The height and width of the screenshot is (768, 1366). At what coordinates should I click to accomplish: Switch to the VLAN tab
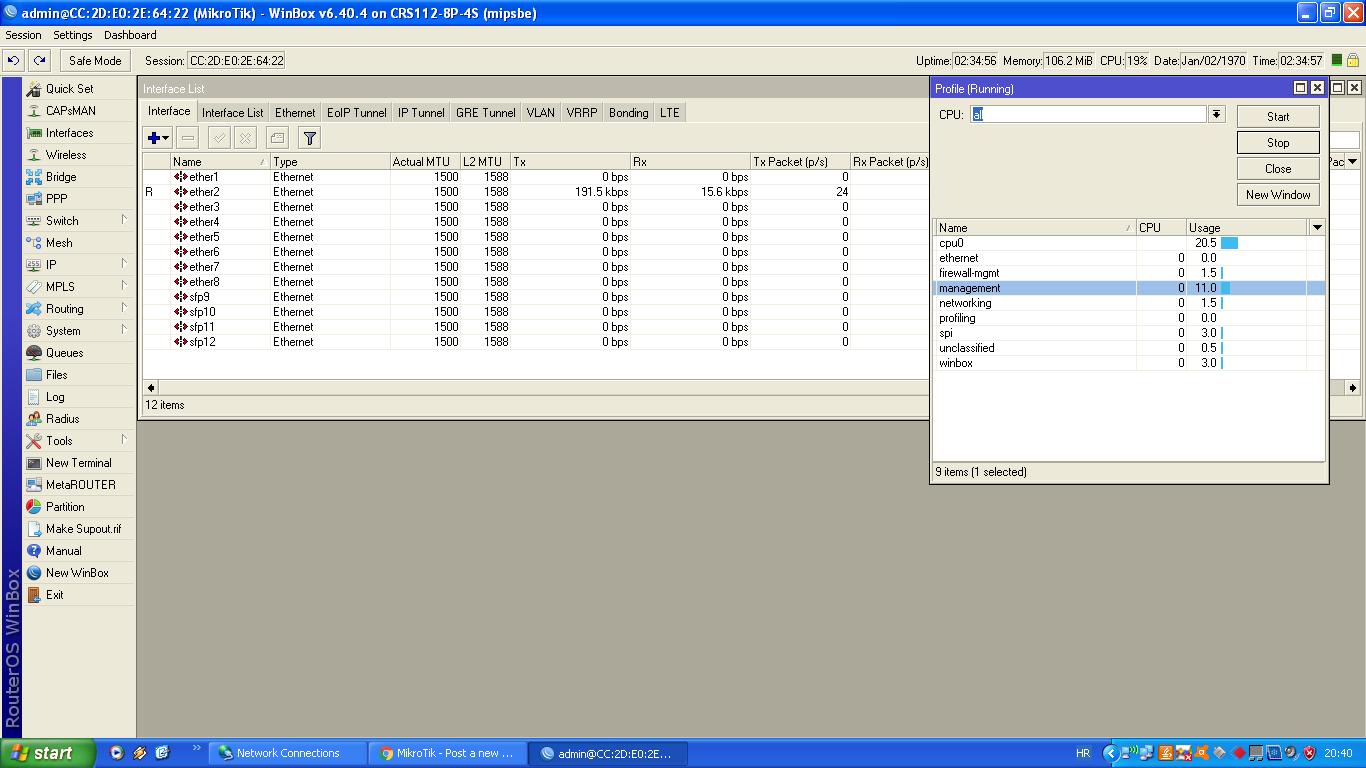coord(541,113)
